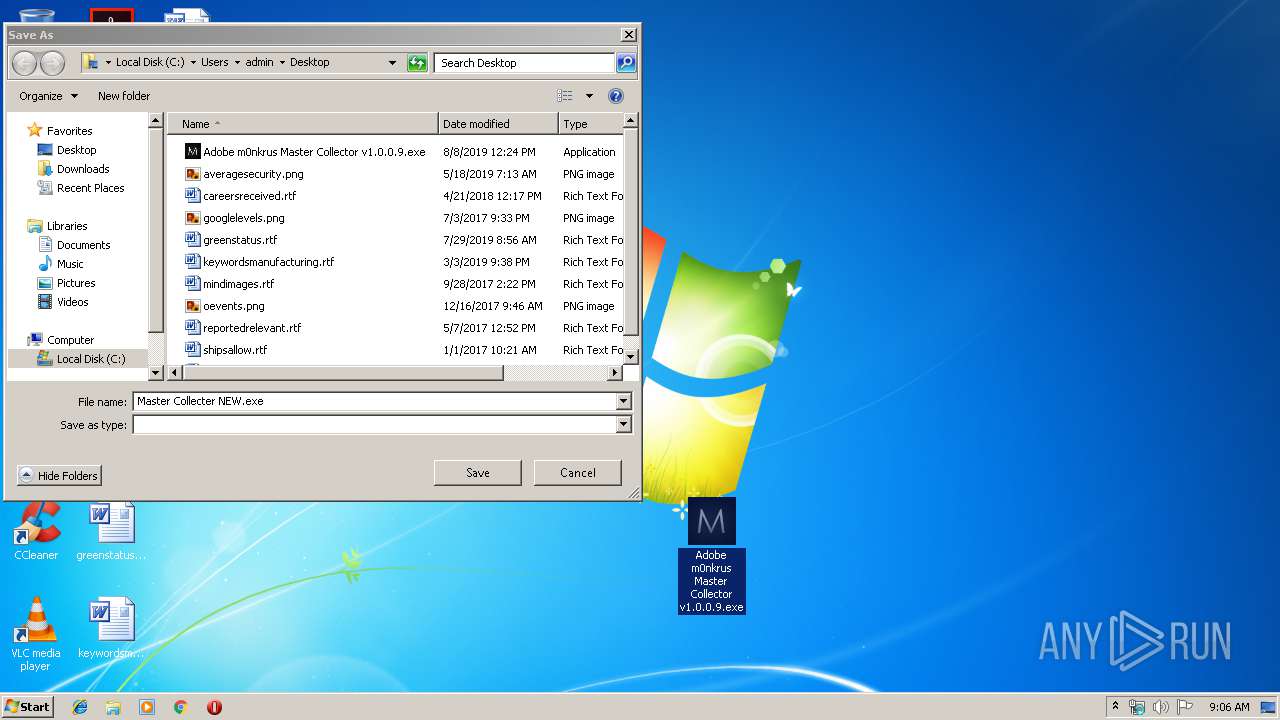Viewport: 1280px width, 720px height.
Task: Click the green Refresh button by the address bar
Action: (x=418, y=63)
